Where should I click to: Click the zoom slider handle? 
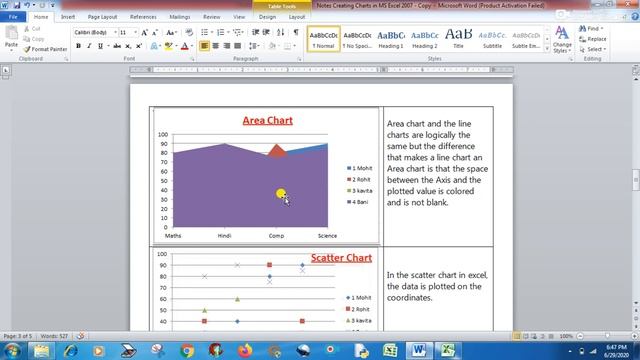607,336
